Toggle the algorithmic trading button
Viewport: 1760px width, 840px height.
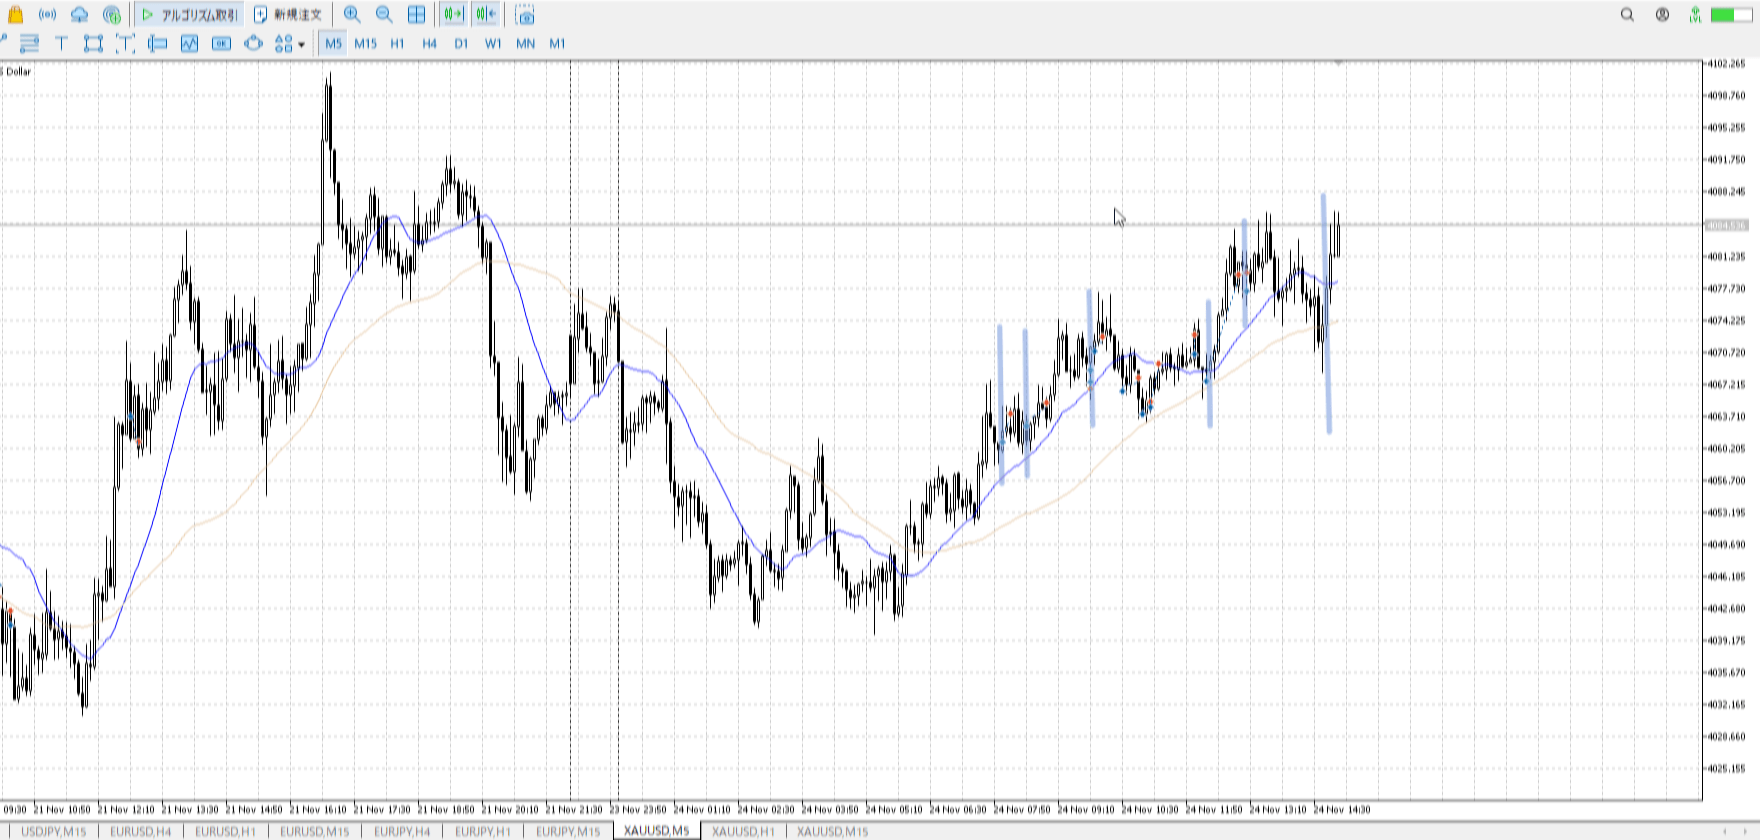tap(189, 15)
